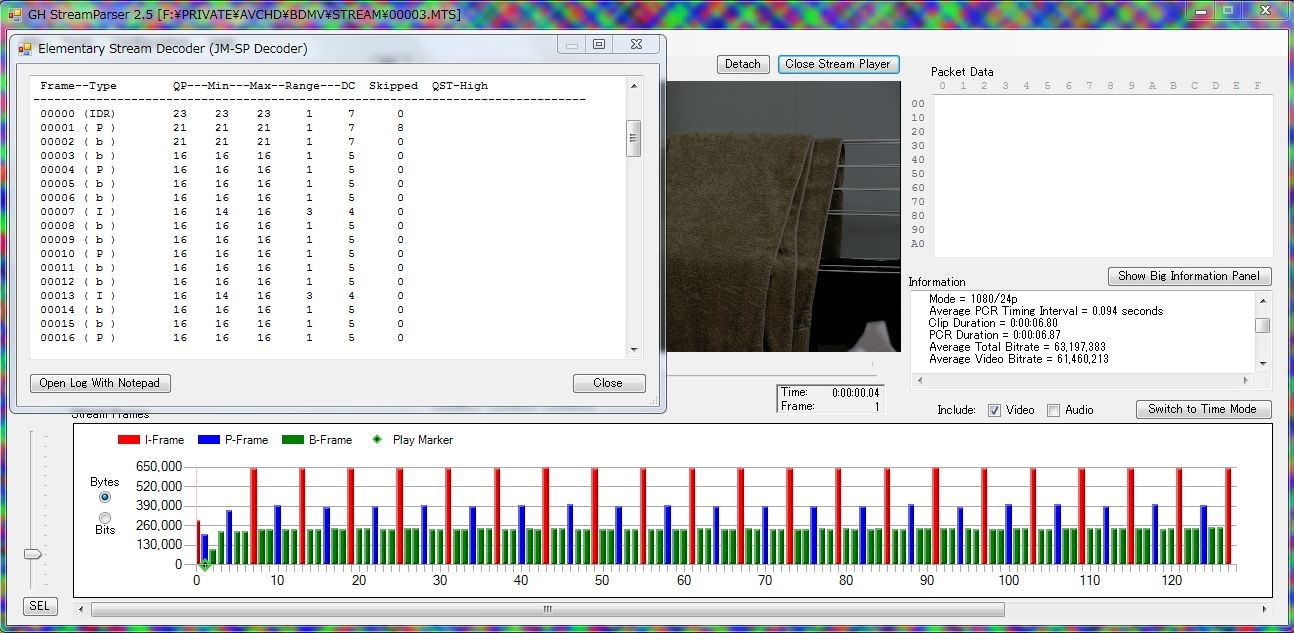This screenshot has width=1294, height=633.
Task: Switch to Time Mode
Action: click(1202, 409)
